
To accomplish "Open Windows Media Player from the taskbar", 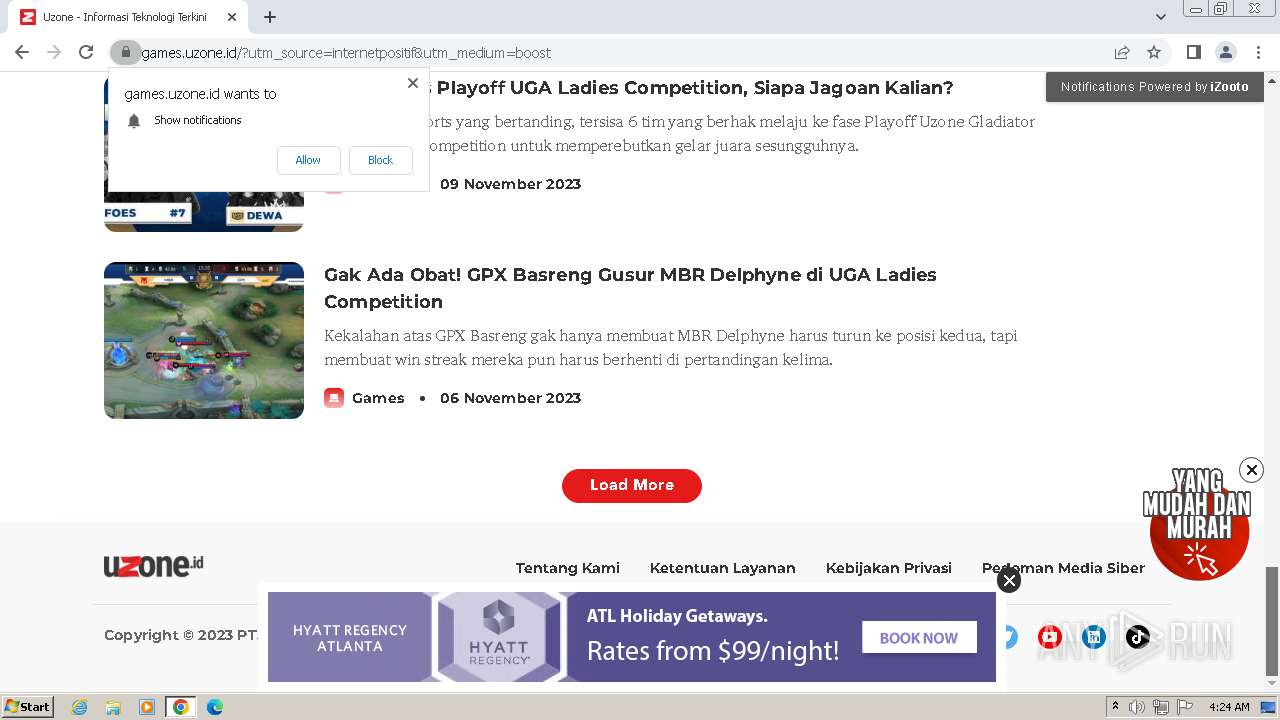I will click(147, 707).
